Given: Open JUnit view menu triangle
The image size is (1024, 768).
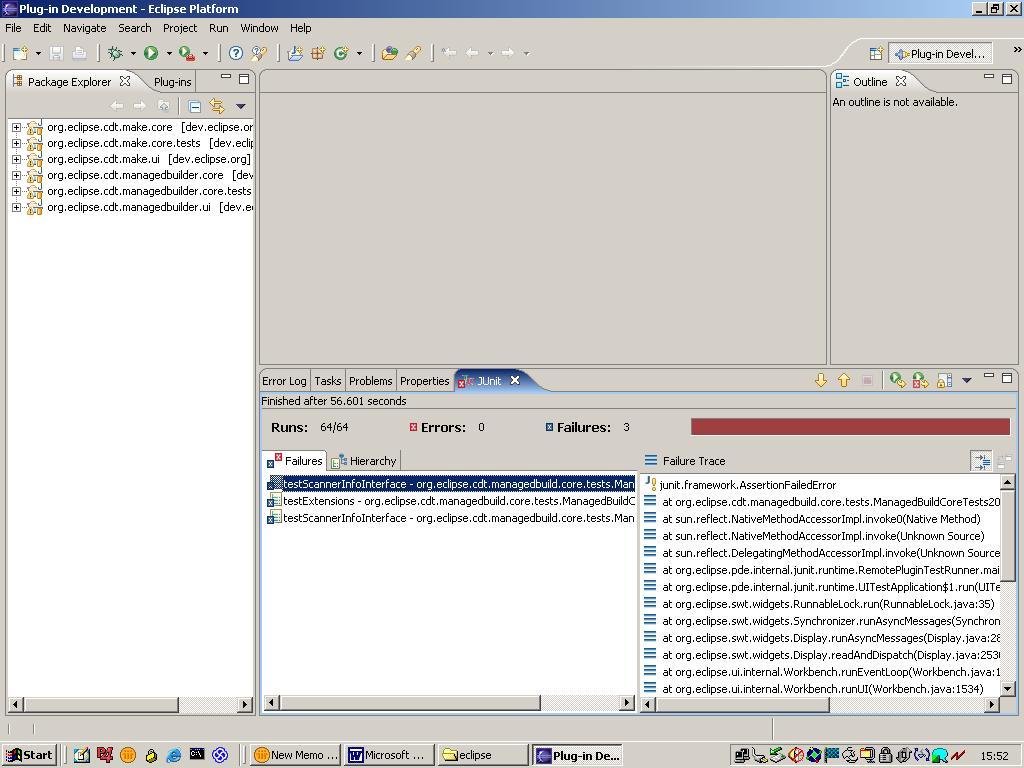Looking at the screenshot, I should 967,380.
